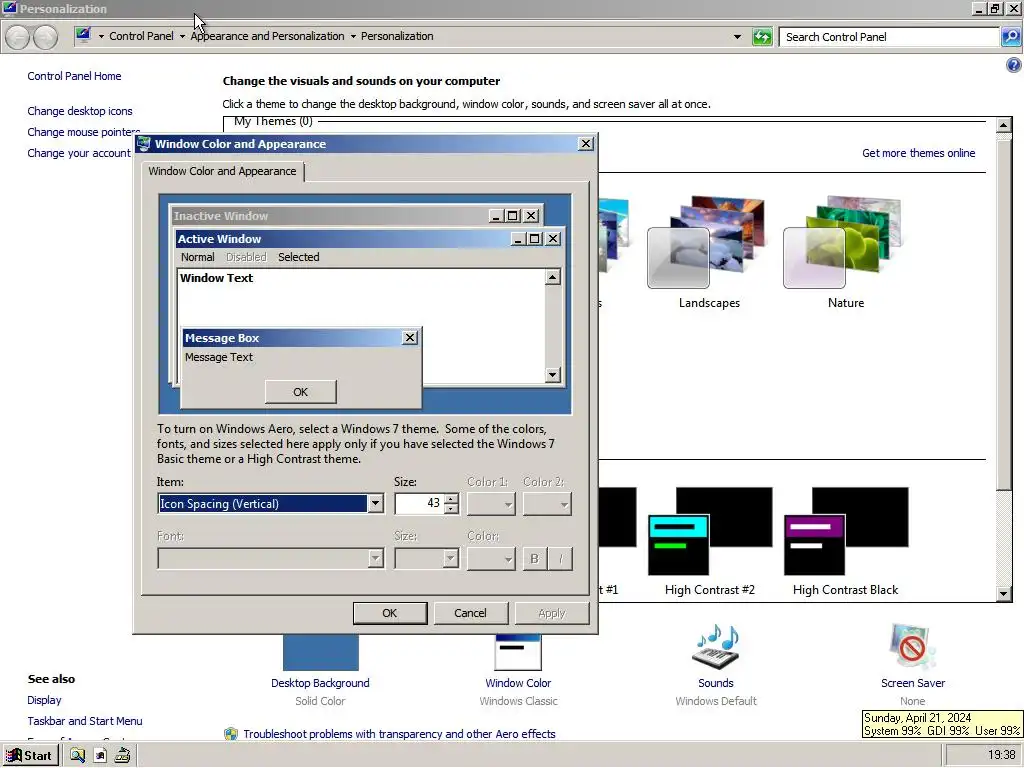1024x768 pixels.
Task: Click the Back navigation arrow button
Action: 18,37
